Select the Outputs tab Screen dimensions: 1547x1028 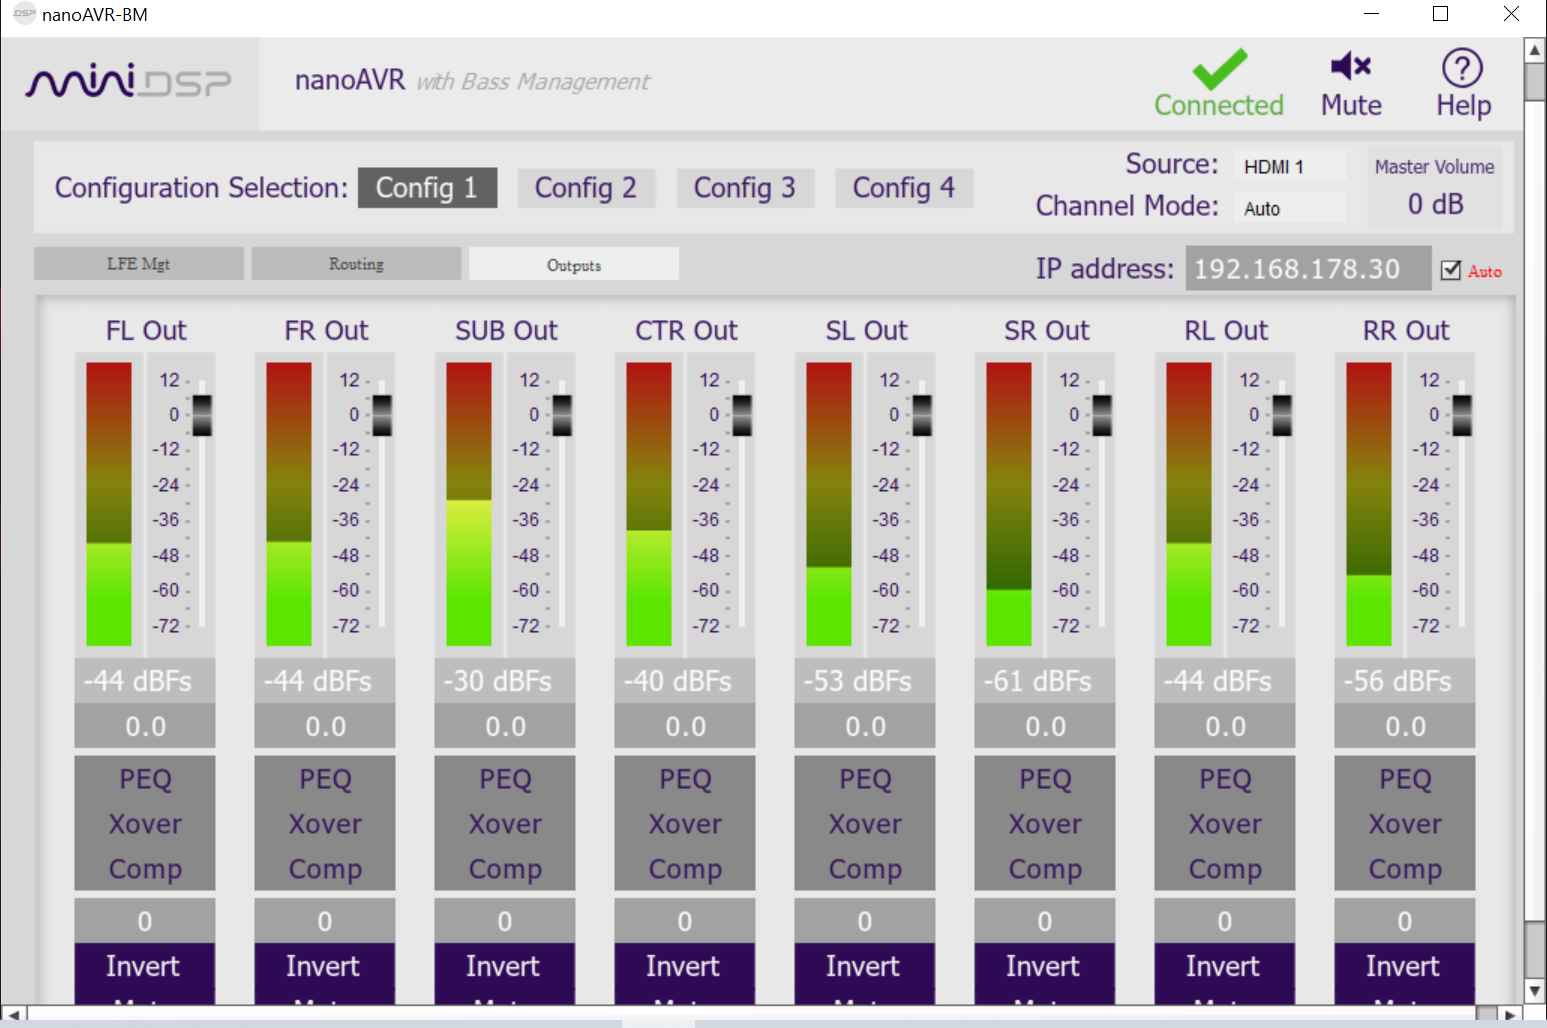point(574,264)
